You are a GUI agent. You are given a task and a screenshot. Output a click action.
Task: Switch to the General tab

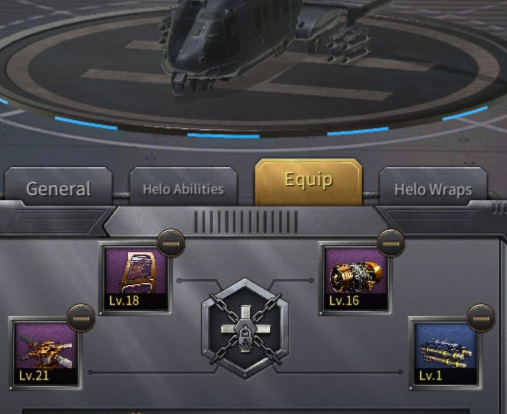click(x=58, y=187)
